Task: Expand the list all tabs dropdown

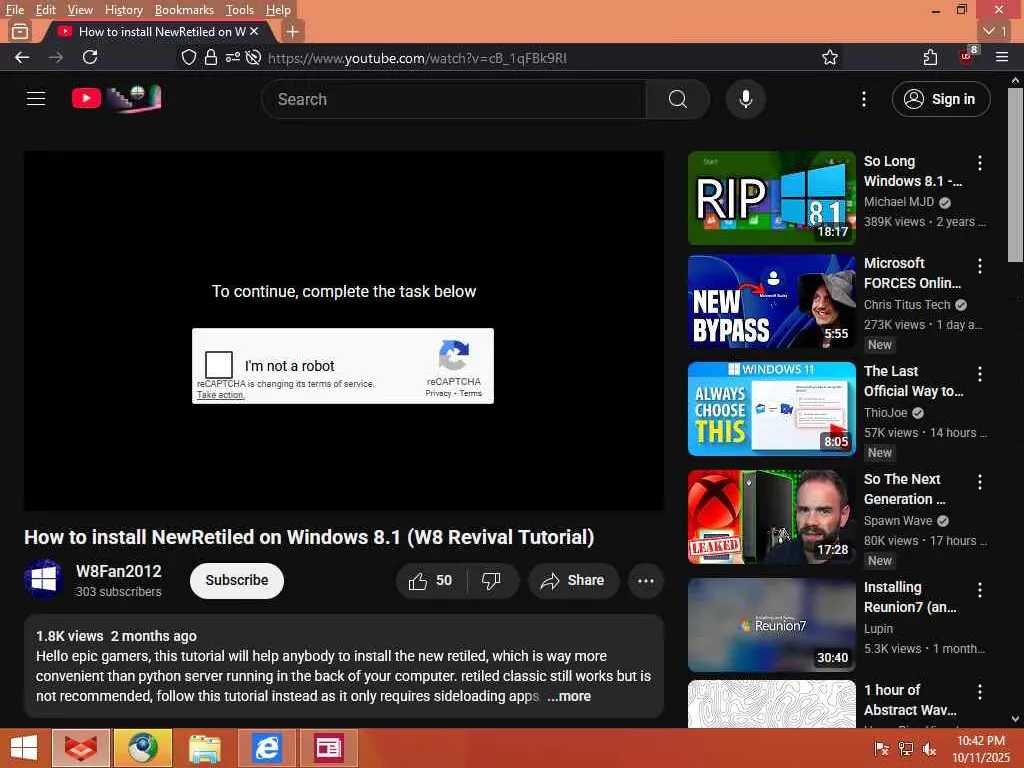Action: [995, 31]
